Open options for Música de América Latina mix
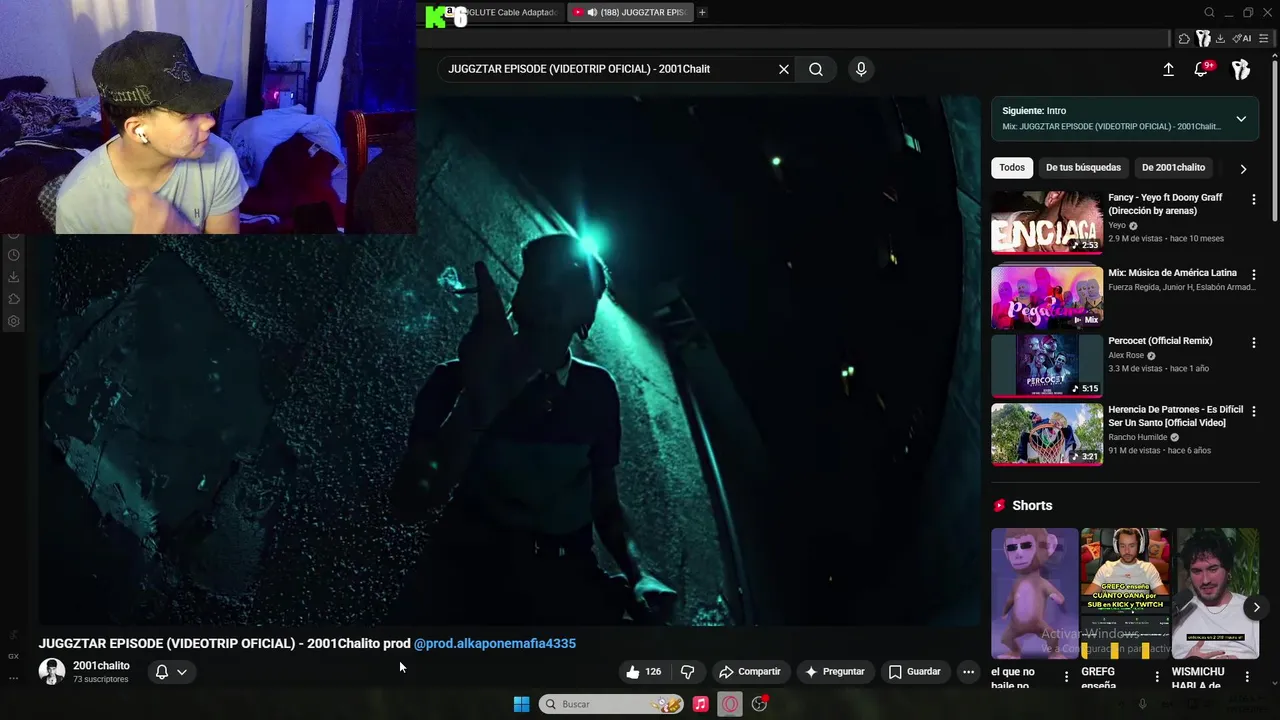This screenshot has width=1280, height=720. click(1253, 274)
